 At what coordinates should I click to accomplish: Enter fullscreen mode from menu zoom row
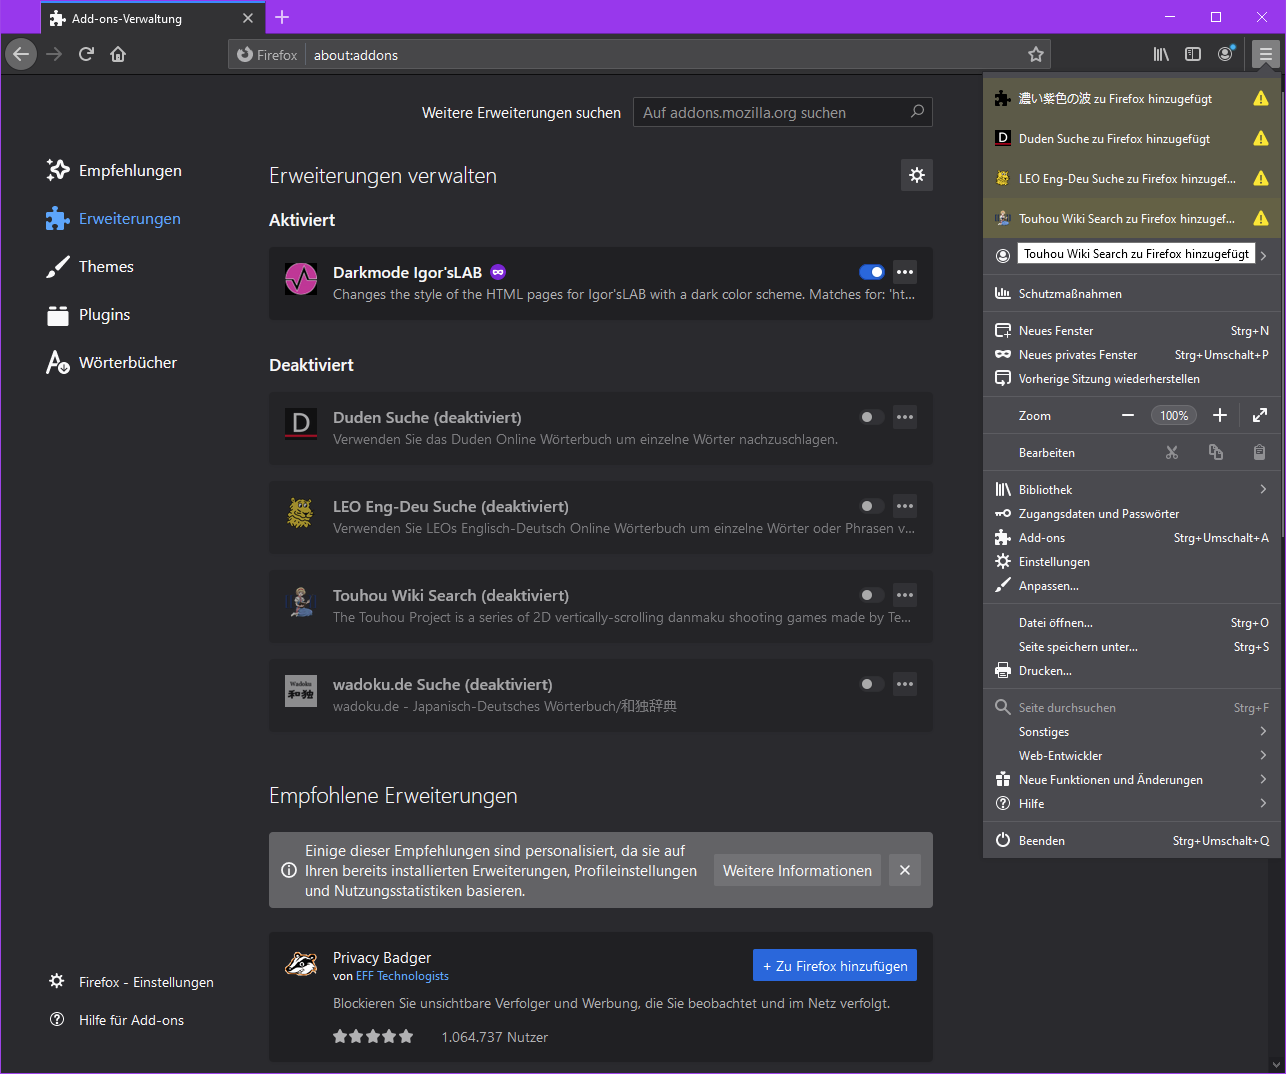(x=1260, y=416)
